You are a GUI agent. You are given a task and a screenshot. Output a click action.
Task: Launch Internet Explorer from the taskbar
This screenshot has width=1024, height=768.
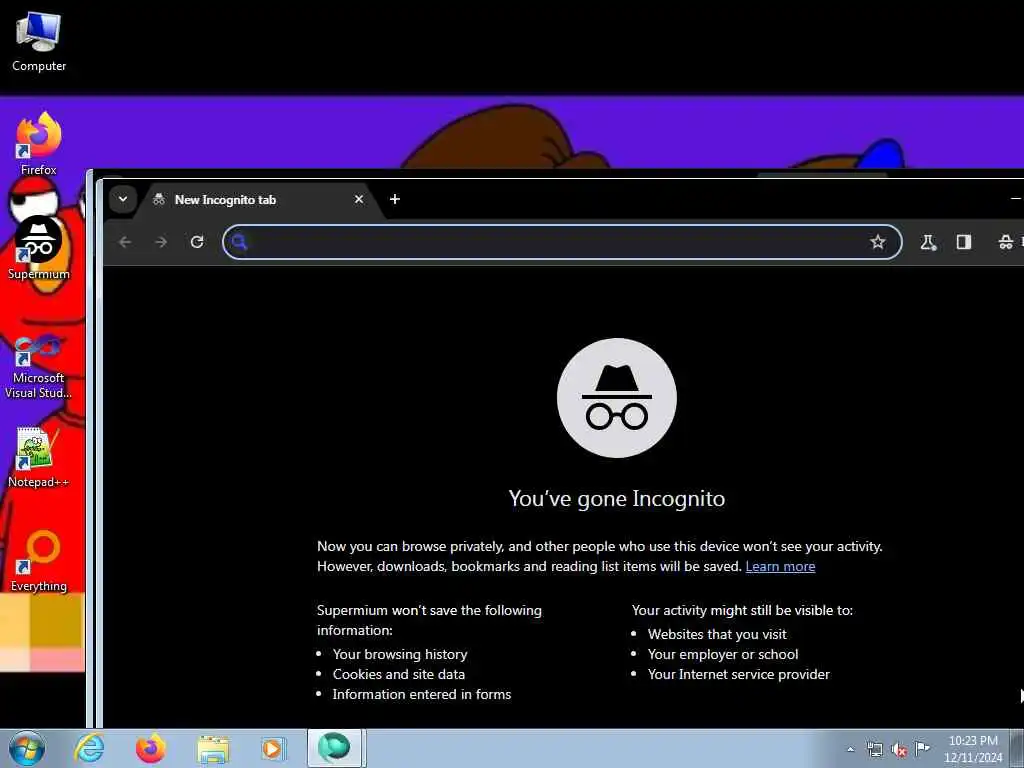coord(89,748)
